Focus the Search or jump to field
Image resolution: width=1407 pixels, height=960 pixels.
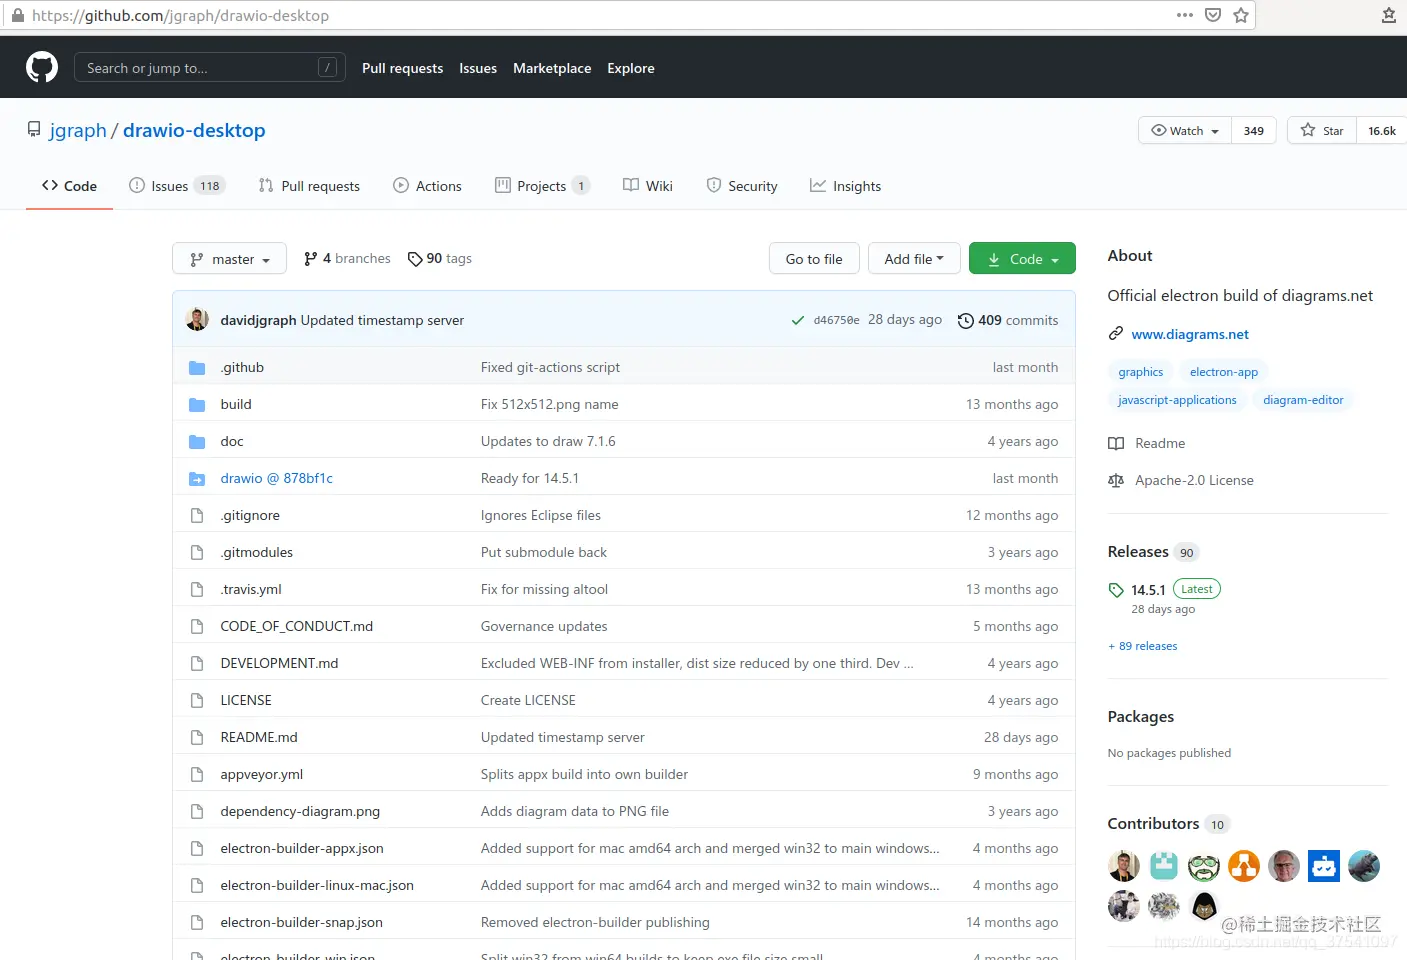[210, 68]
